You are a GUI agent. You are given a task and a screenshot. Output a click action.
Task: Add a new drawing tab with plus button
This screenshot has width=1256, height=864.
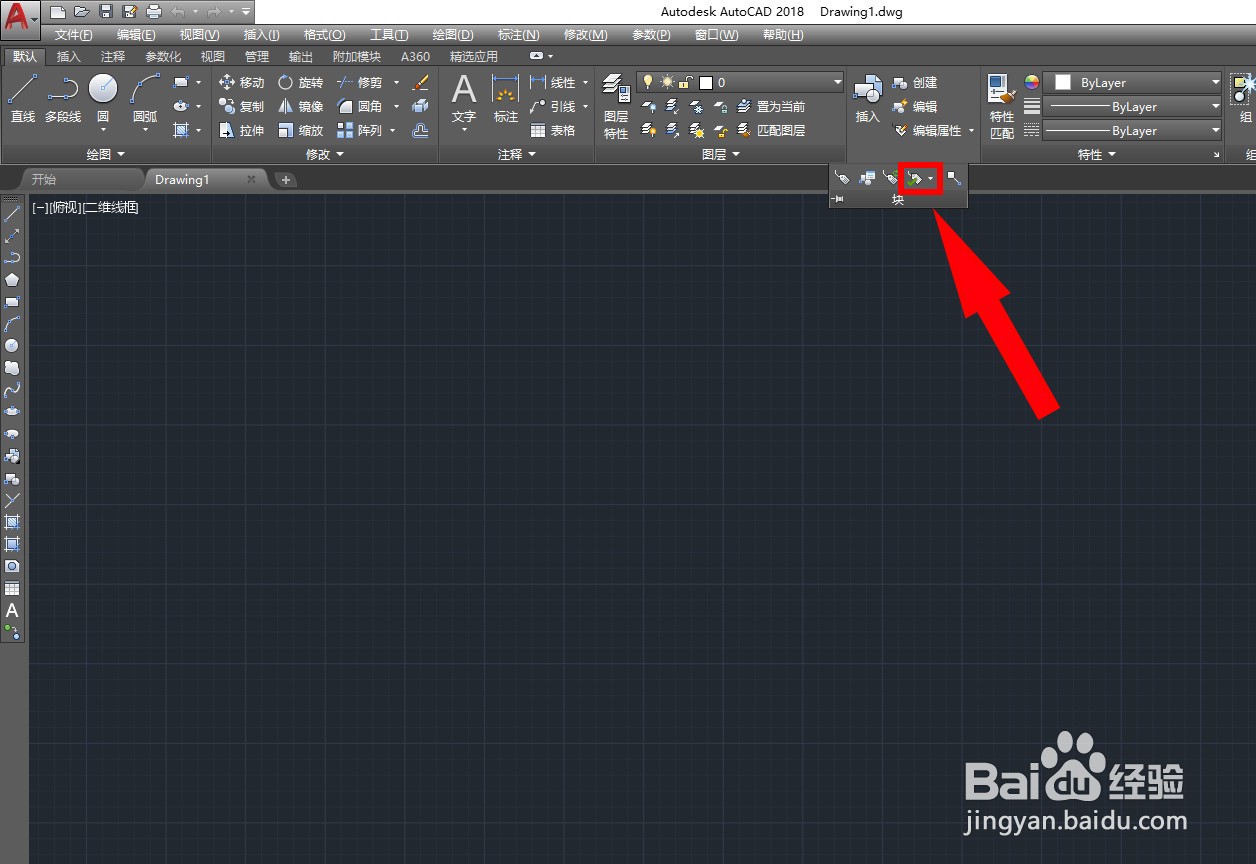point(286,180)
